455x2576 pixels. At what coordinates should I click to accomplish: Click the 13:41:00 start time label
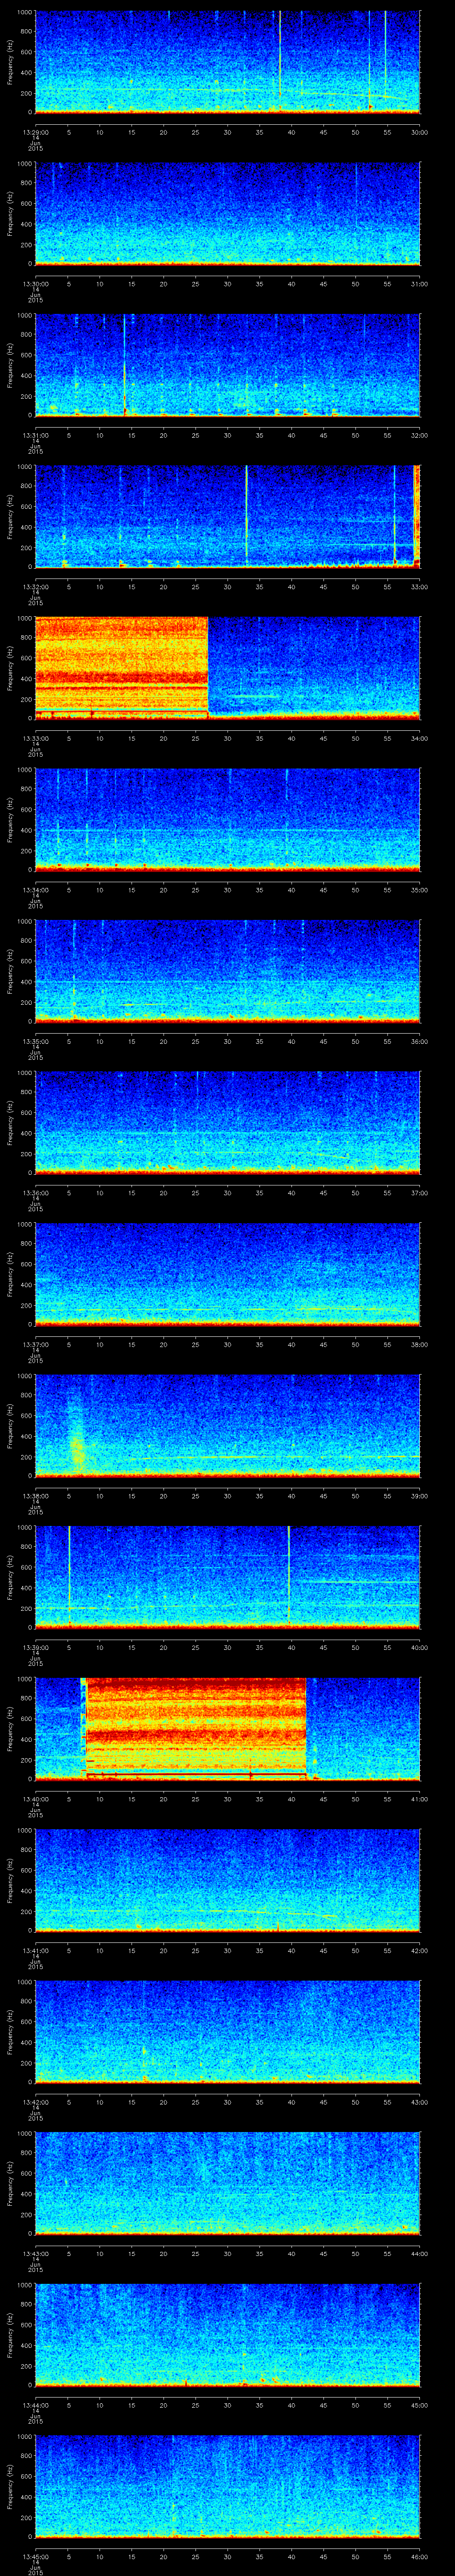point(35,1950)
